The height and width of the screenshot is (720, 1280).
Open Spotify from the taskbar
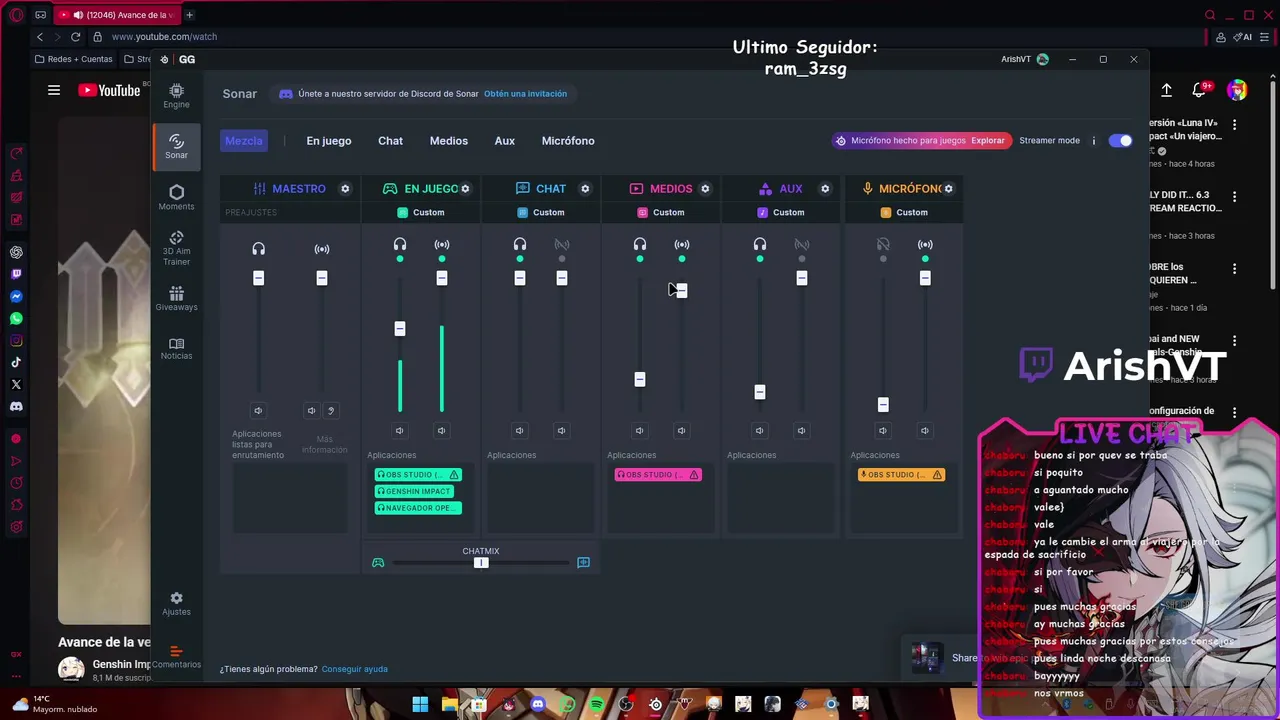pos(597,704)
